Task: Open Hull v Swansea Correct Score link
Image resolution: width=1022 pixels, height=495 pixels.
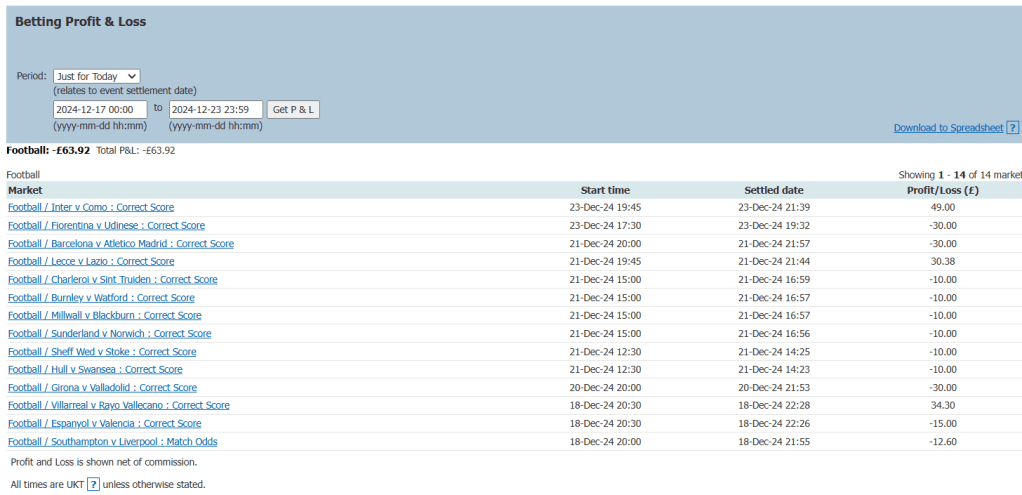Action: click(95, 370)
